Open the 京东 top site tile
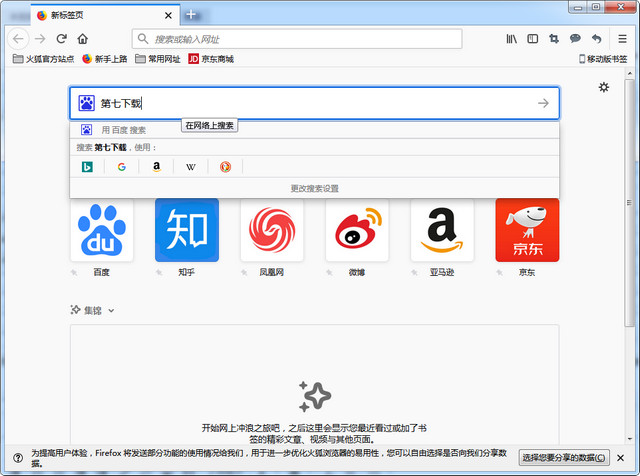Screen dimensions: 640x476 (x=527, y=230)
